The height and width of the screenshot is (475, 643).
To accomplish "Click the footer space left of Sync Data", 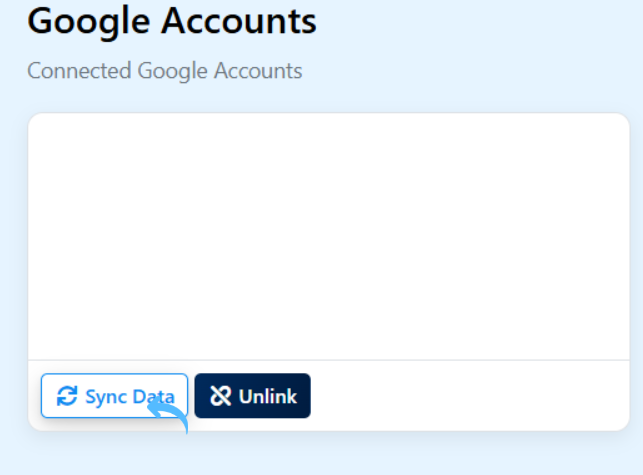I will pos(34,397).
